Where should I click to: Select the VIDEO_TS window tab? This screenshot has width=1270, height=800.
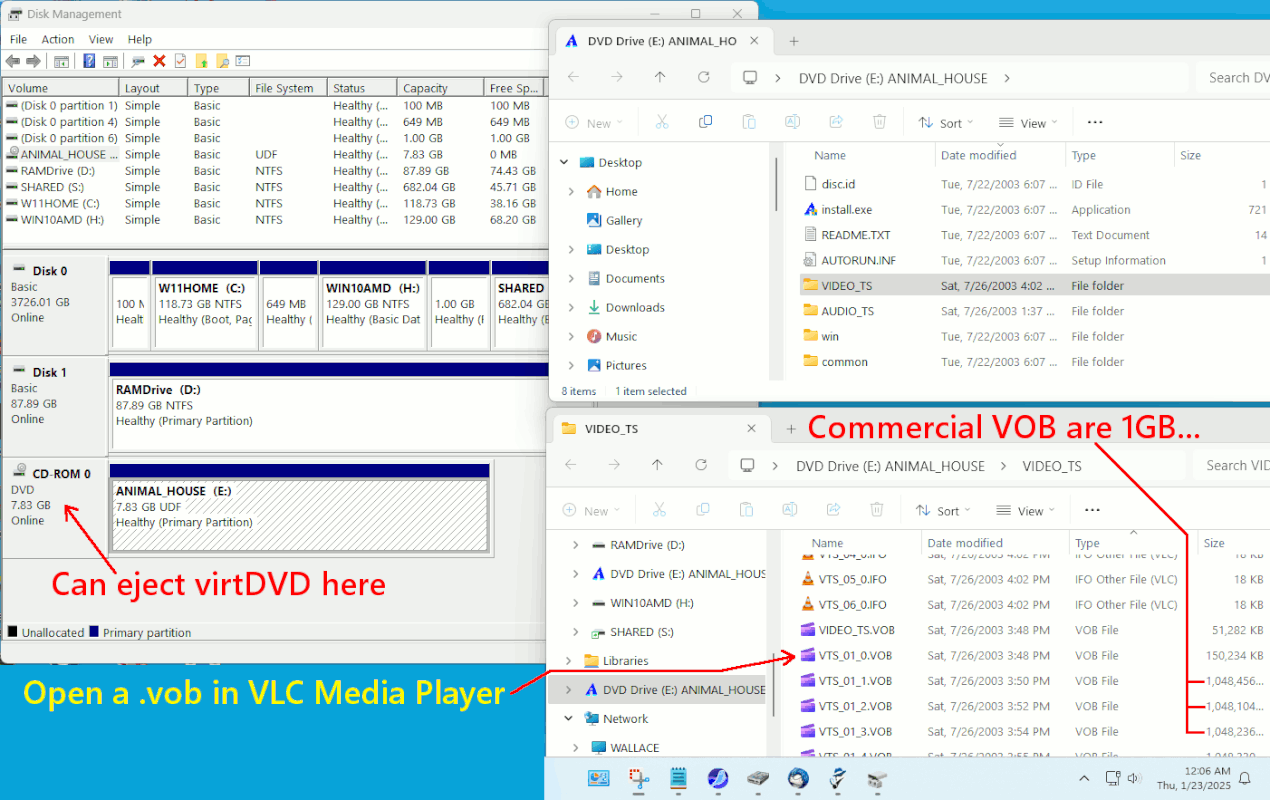pyautogui.click(x=660, y=429)
